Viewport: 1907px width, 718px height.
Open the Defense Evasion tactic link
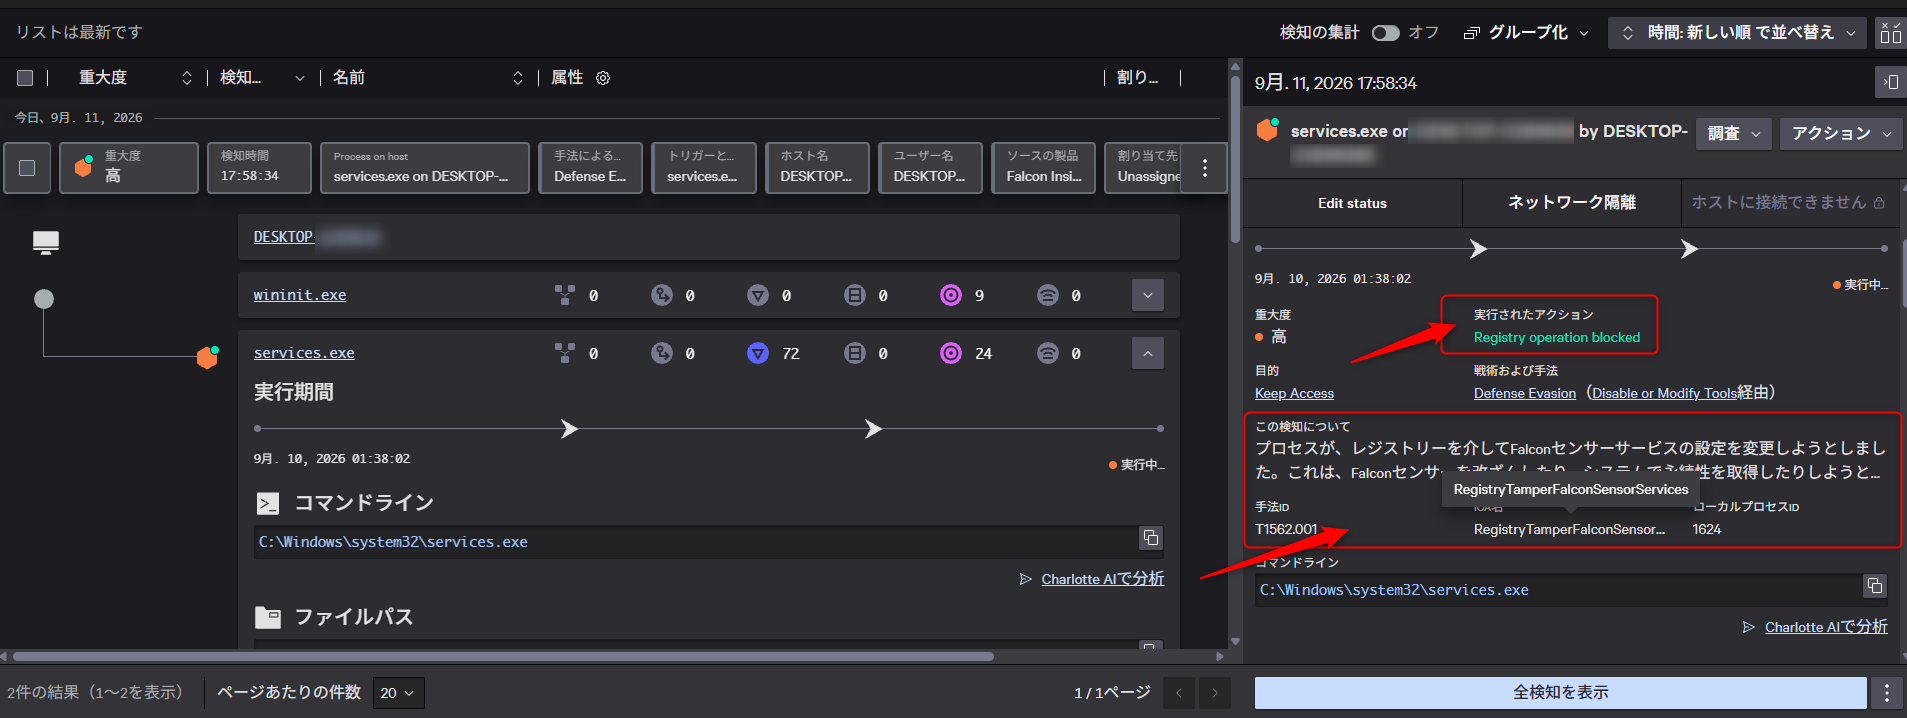[x=1525, y=393]
